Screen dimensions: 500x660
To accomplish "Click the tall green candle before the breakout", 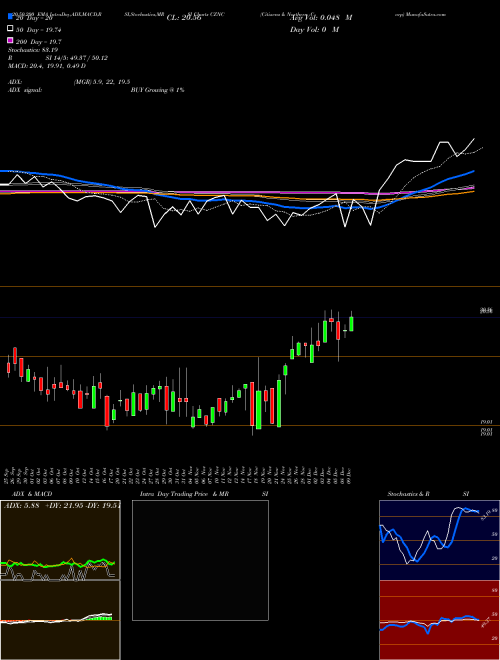I will pos(279,403).
